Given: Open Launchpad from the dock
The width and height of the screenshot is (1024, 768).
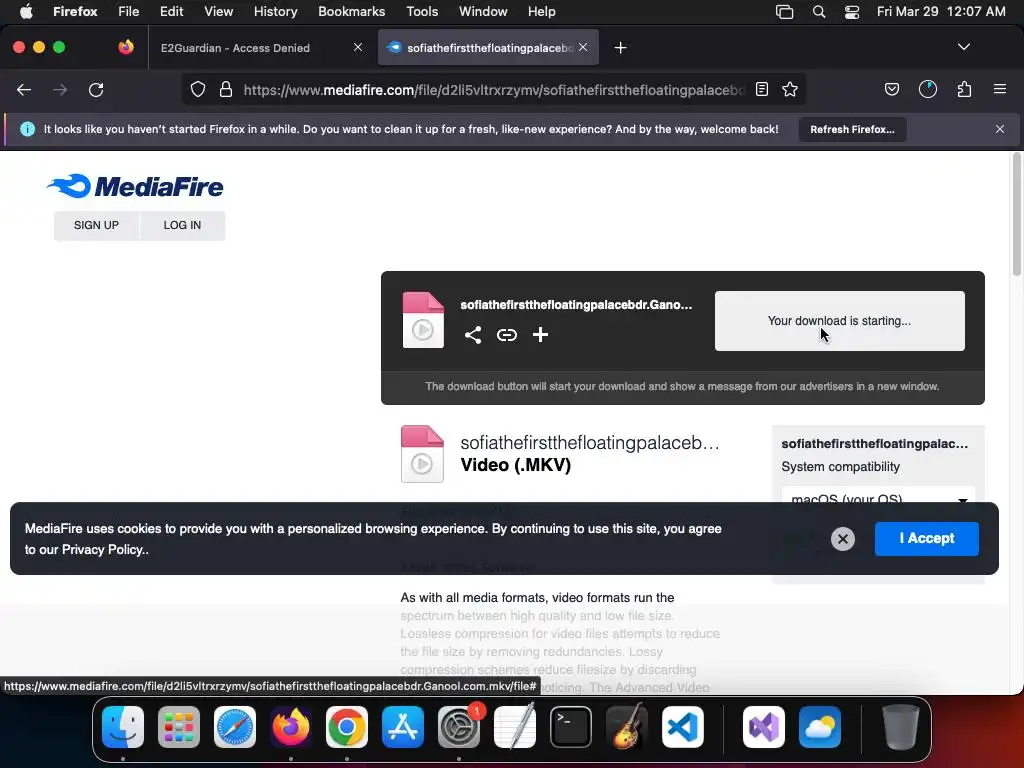Looking at the screenshot, I should (x=179, y=727).
